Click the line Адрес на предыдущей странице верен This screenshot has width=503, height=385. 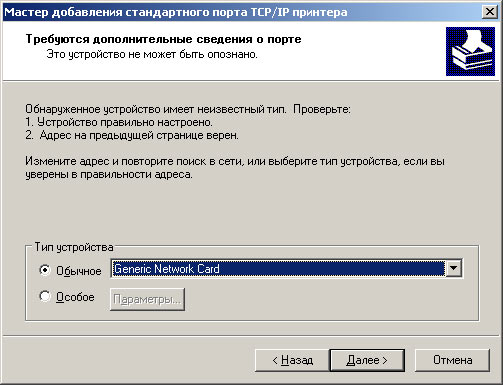(132, 135)
